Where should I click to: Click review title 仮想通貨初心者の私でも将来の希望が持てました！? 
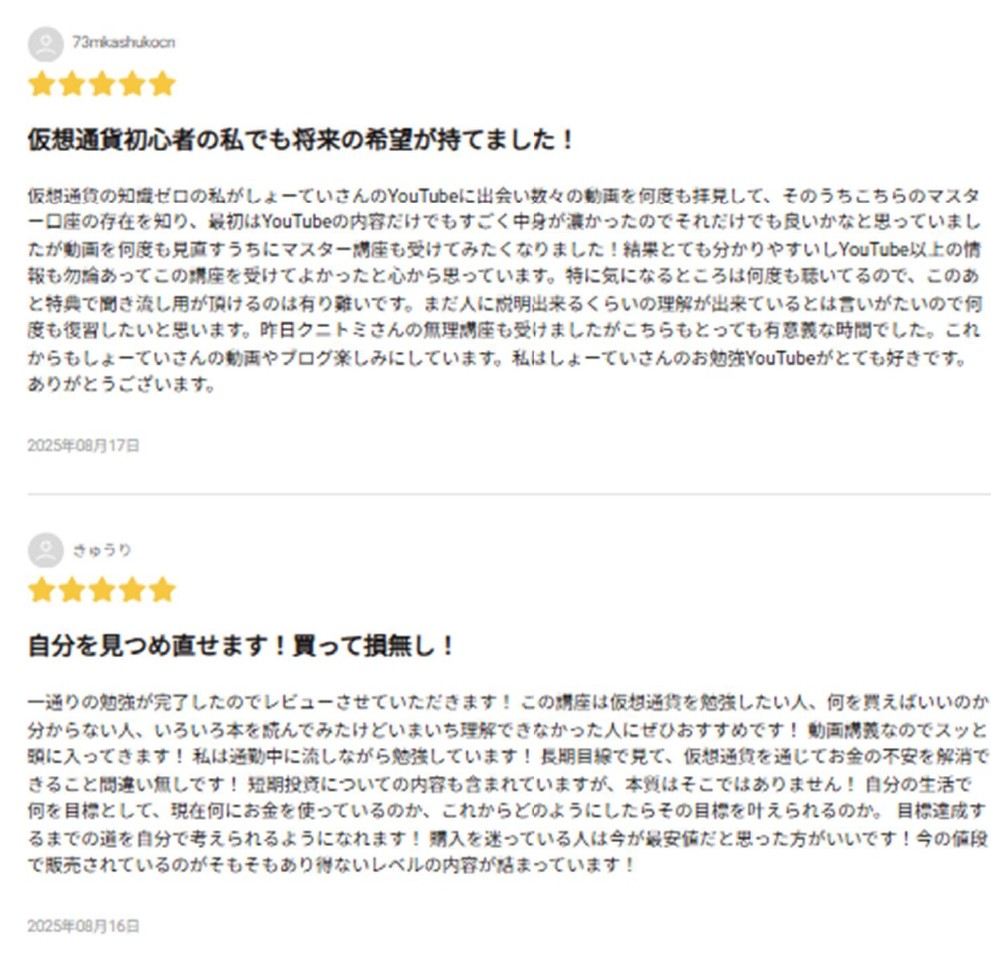pyautogui.click(x=302, y=140)
